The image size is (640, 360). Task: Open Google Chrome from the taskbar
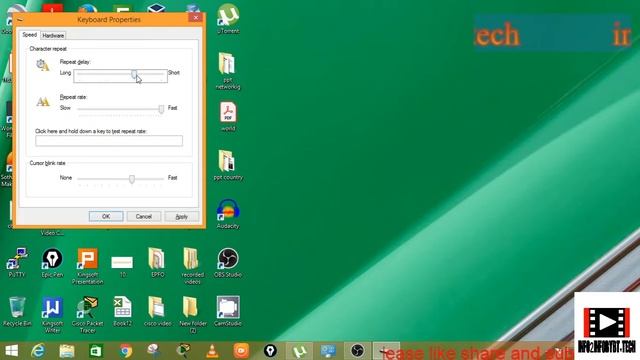click(126, 351)
